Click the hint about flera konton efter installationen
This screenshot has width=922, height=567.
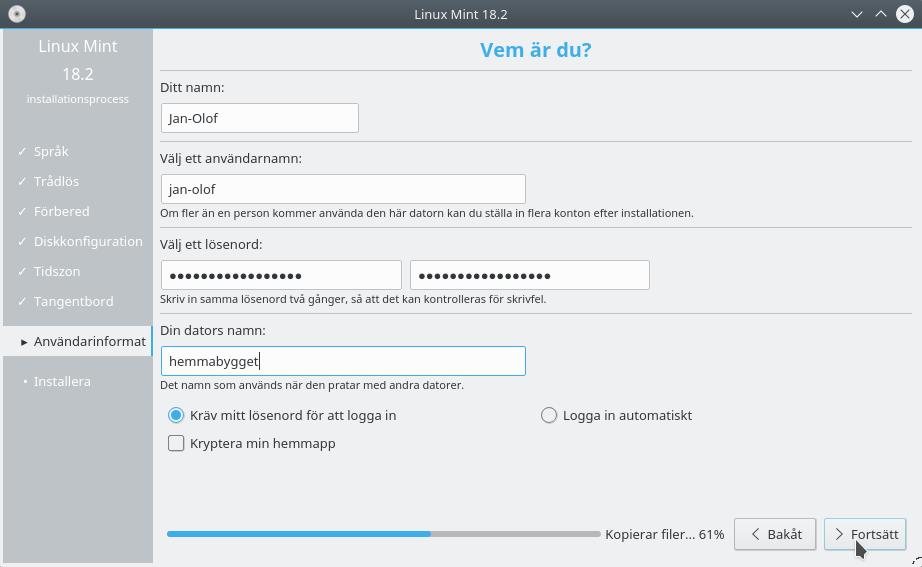click(427, 213)
